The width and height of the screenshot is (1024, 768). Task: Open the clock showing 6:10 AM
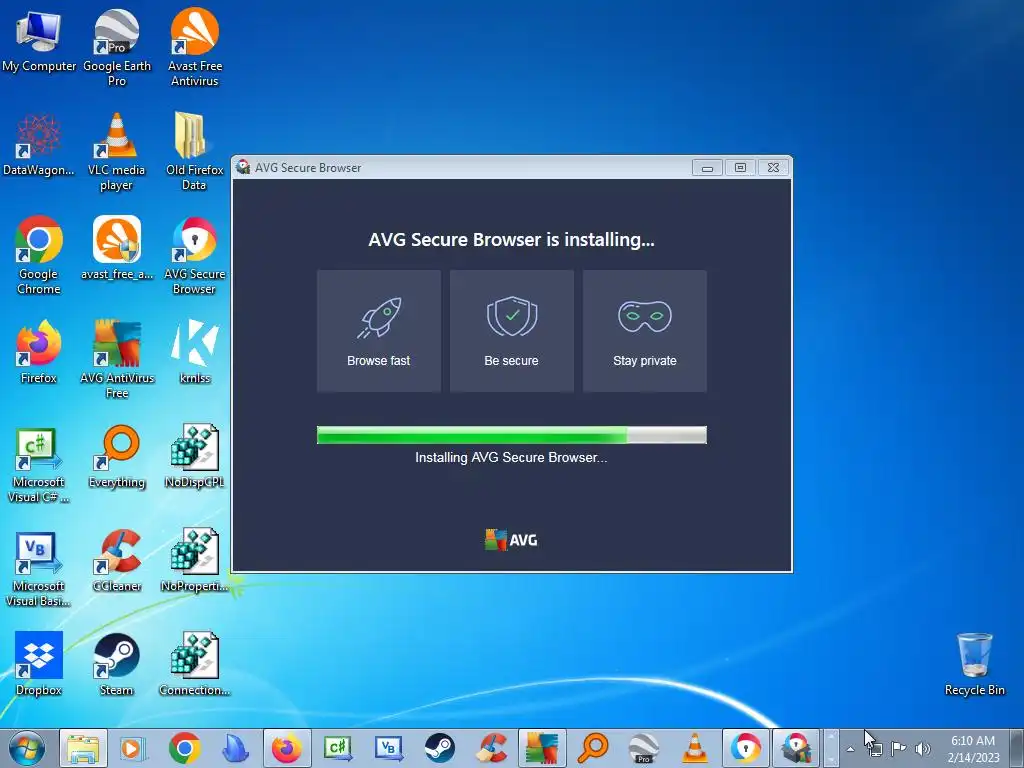[x=973, y=749]
